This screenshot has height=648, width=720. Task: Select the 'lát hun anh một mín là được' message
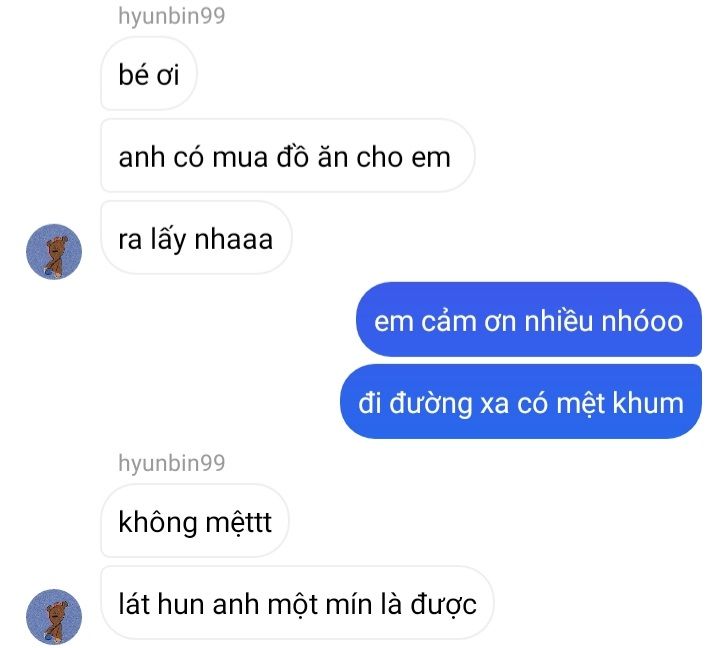pos(297,603)
